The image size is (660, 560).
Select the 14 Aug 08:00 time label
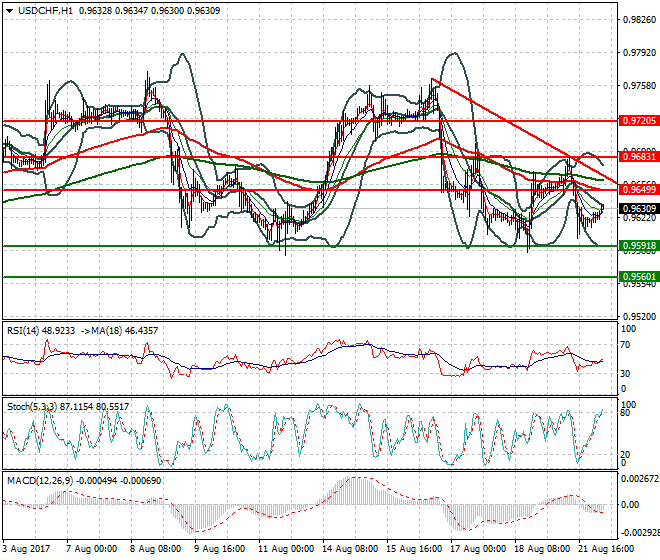pos(348,549)
